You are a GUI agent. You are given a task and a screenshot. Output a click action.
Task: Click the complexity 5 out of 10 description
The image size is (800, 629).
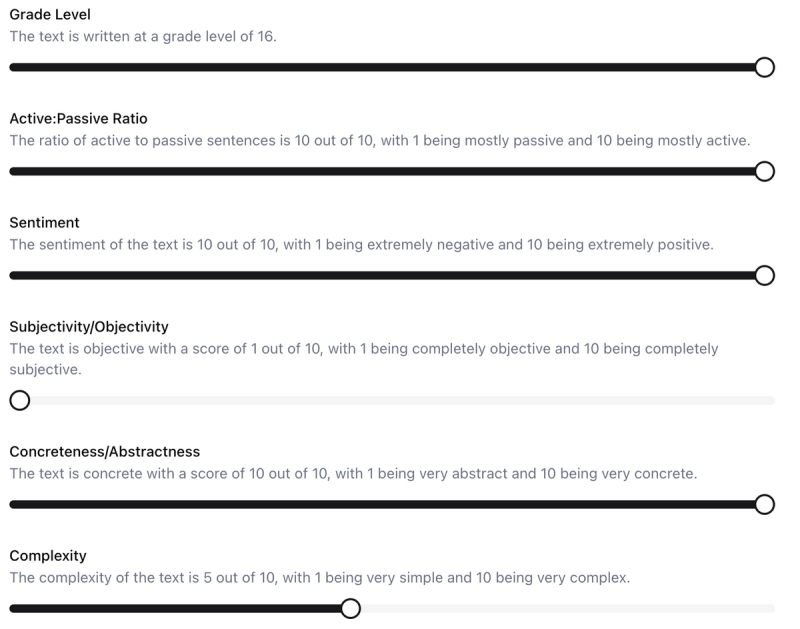coord(320,577)
